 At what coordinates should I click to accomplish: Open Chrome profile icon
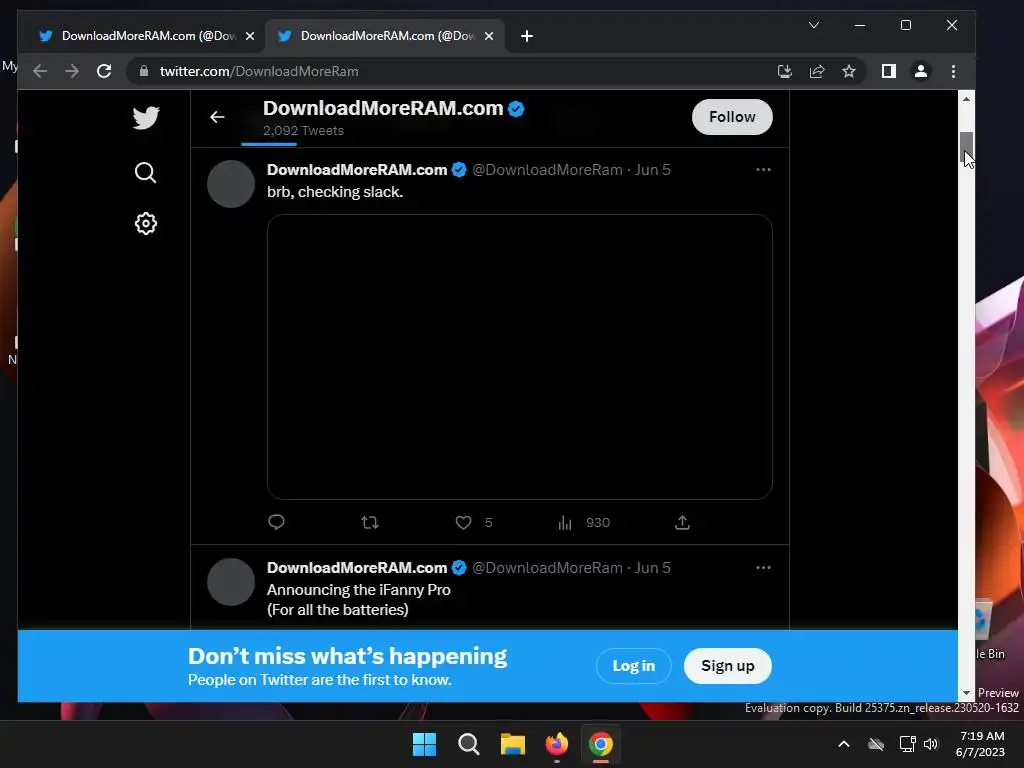(921, 71)
